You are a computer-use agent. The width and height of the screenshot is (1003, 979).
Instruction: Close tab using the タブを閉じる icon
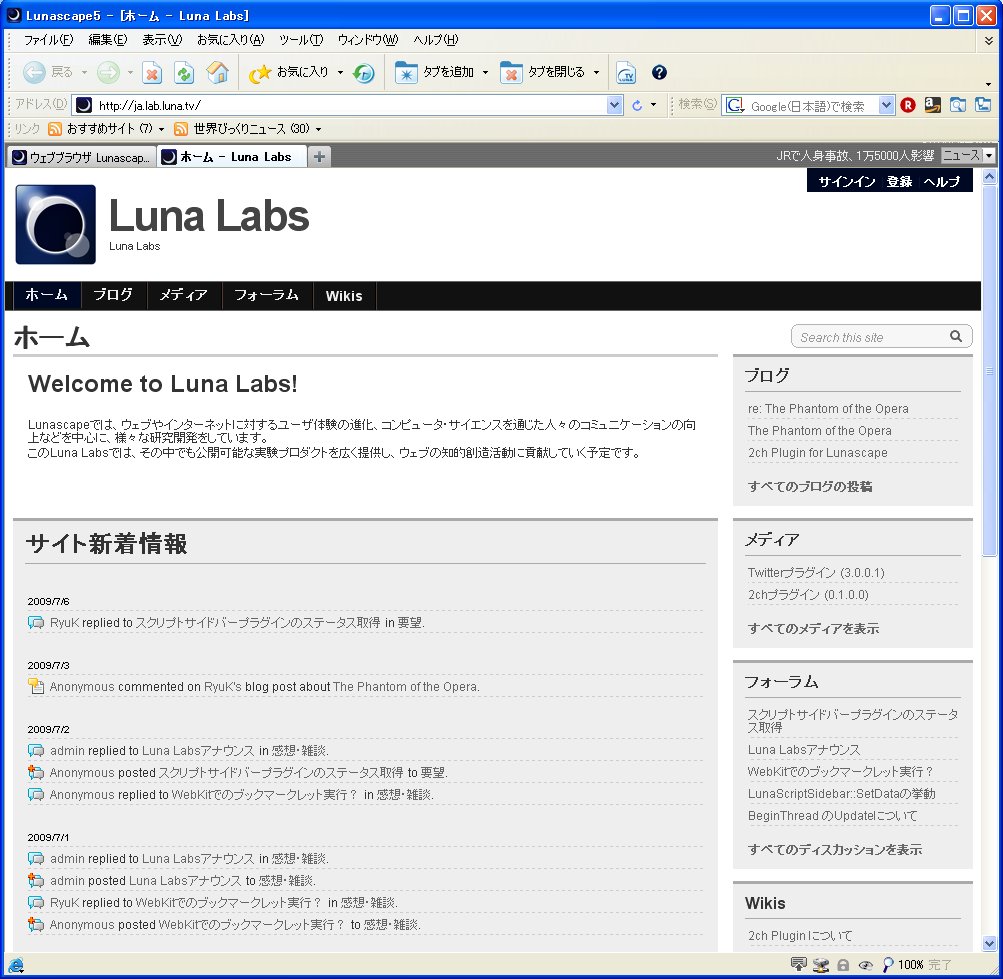[x=510, y=72]
